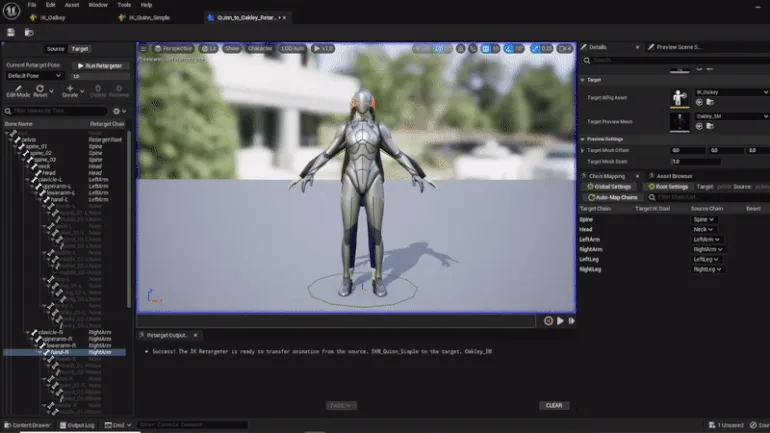Click the Create bone plus icon
770x433 pixels.
[x=70, y=88]
